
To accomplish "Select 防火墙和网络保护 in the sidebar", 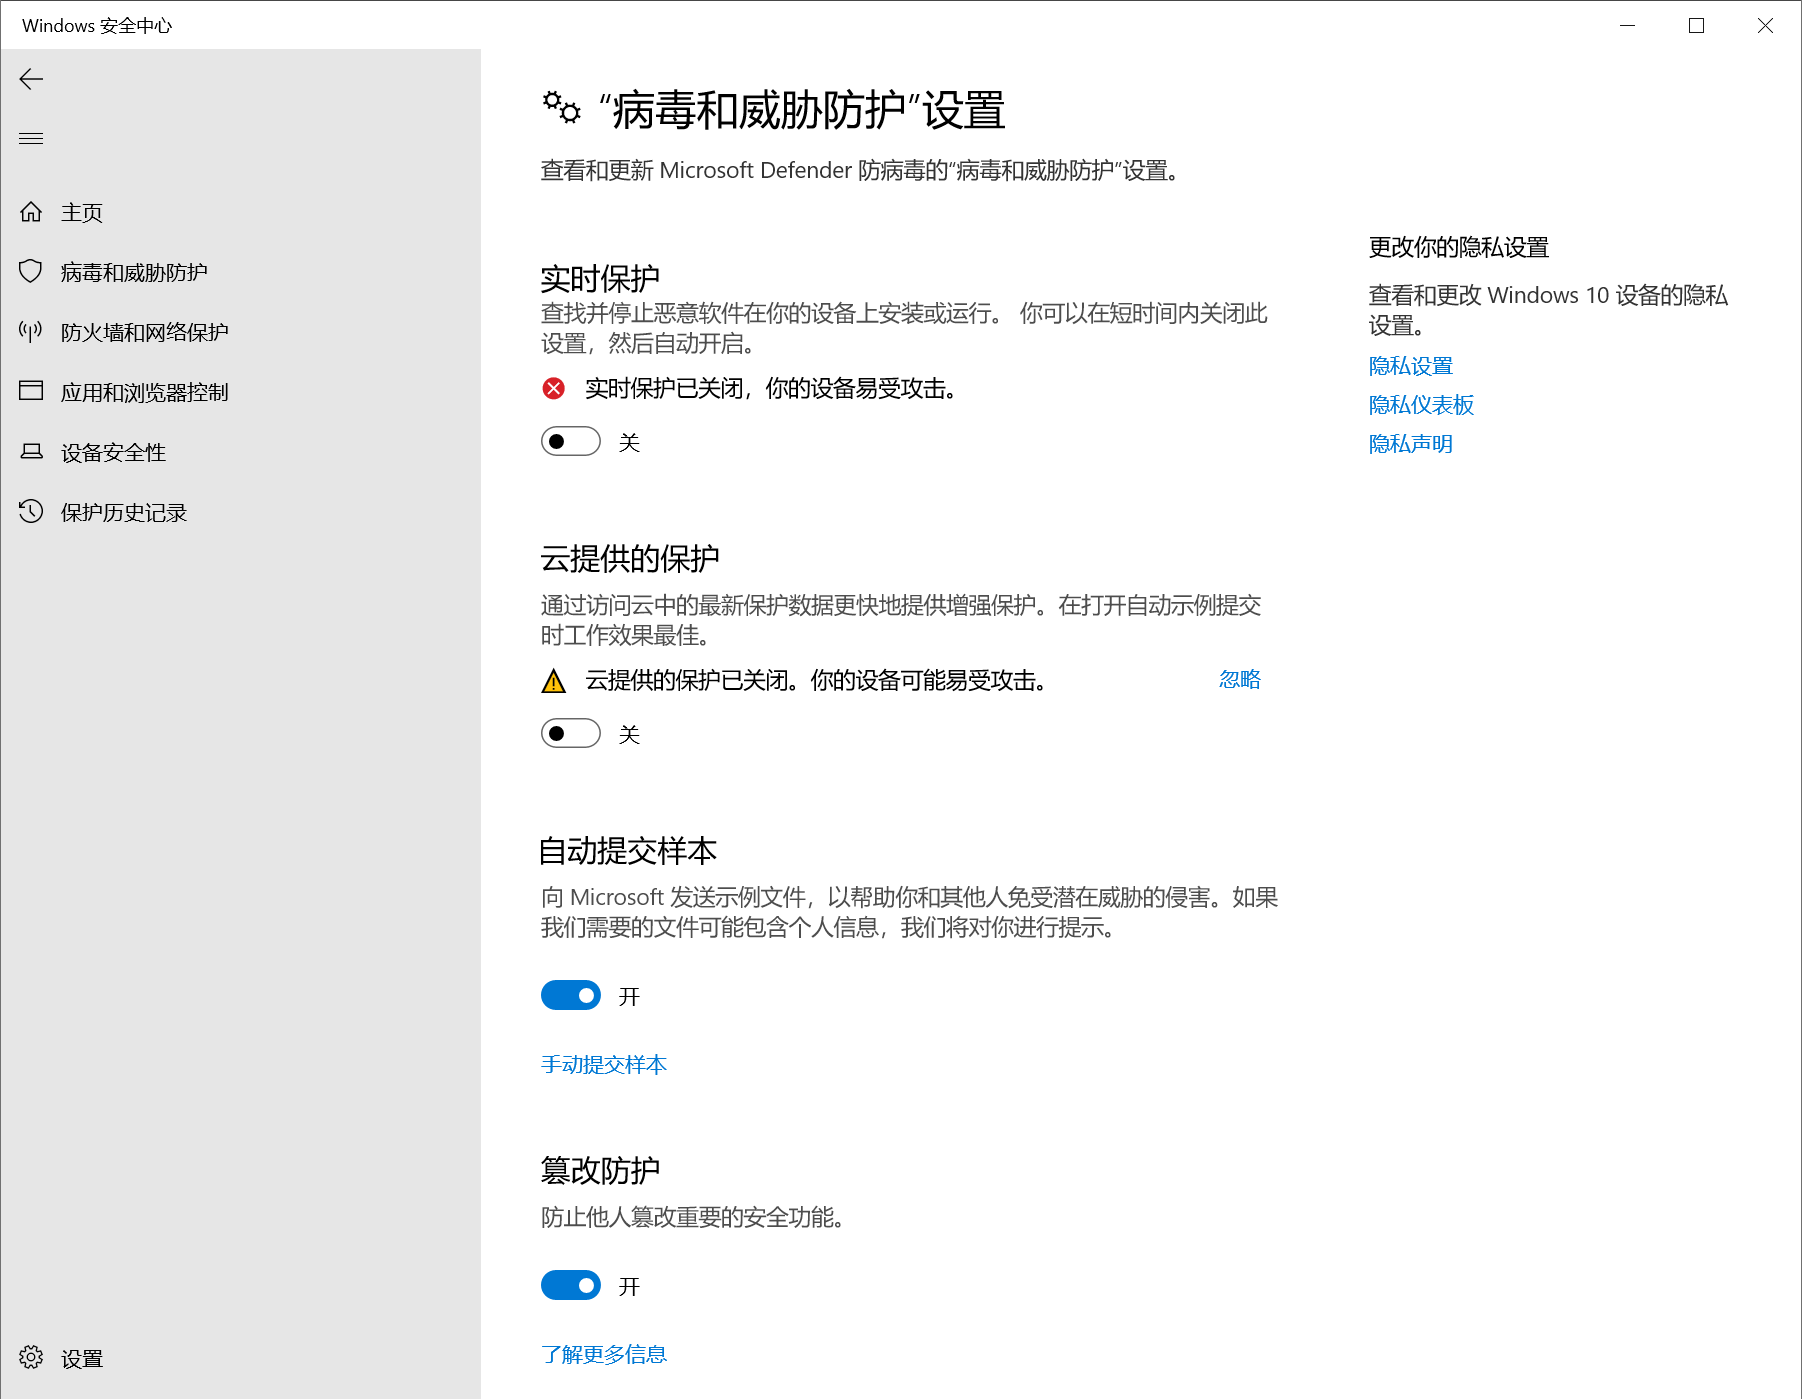I will pyautogui.click(x=144, y=333).
